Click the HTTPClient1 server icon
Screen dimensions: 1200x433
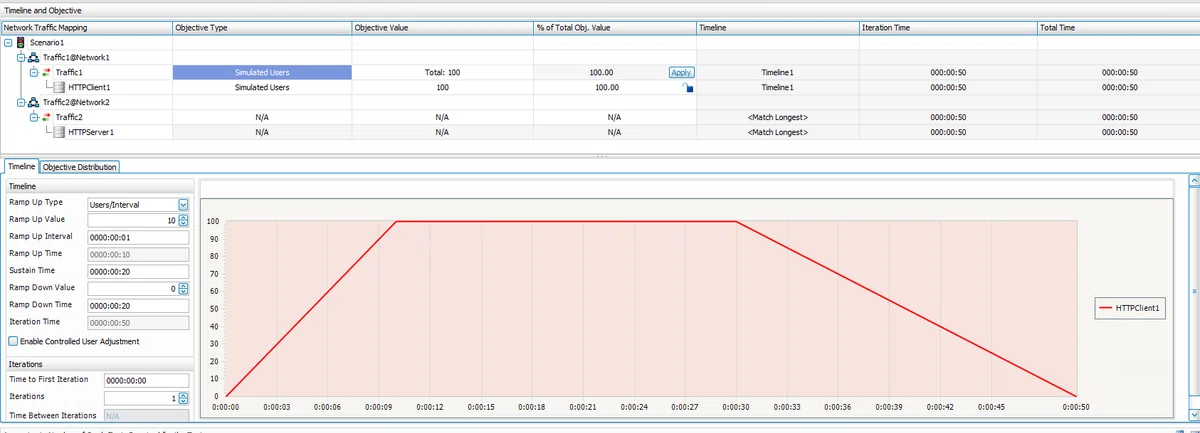click(59, 87)
